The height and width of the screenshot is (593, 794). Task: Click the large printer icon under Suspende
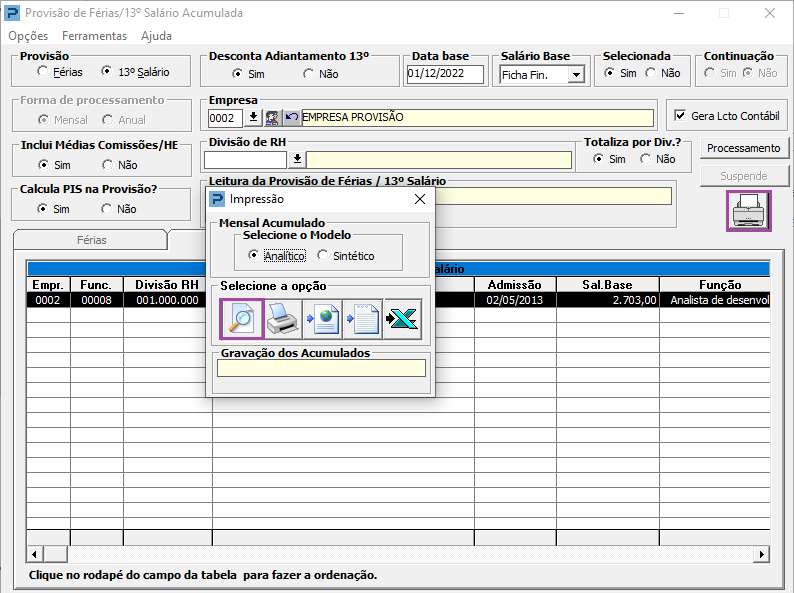tap(748, 211)
